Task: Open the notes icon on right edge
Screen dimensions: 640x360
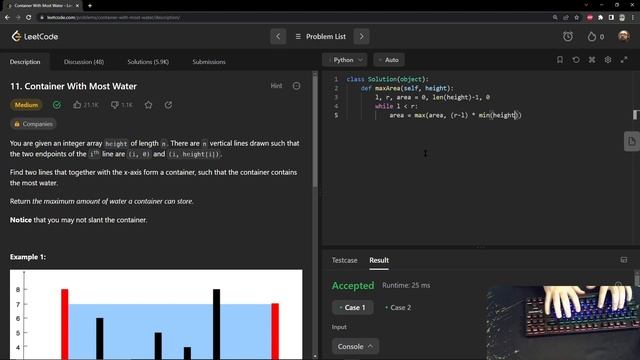Action: [x=631, y=142]
